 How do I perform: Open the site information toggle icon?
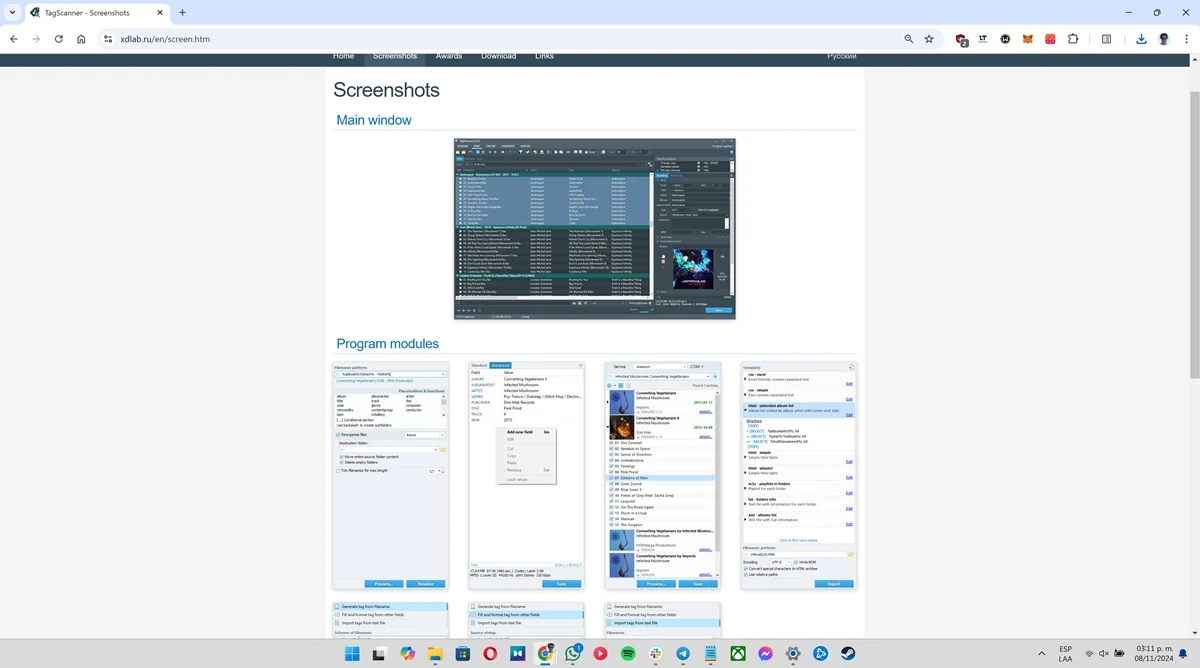tap(108, 39)
